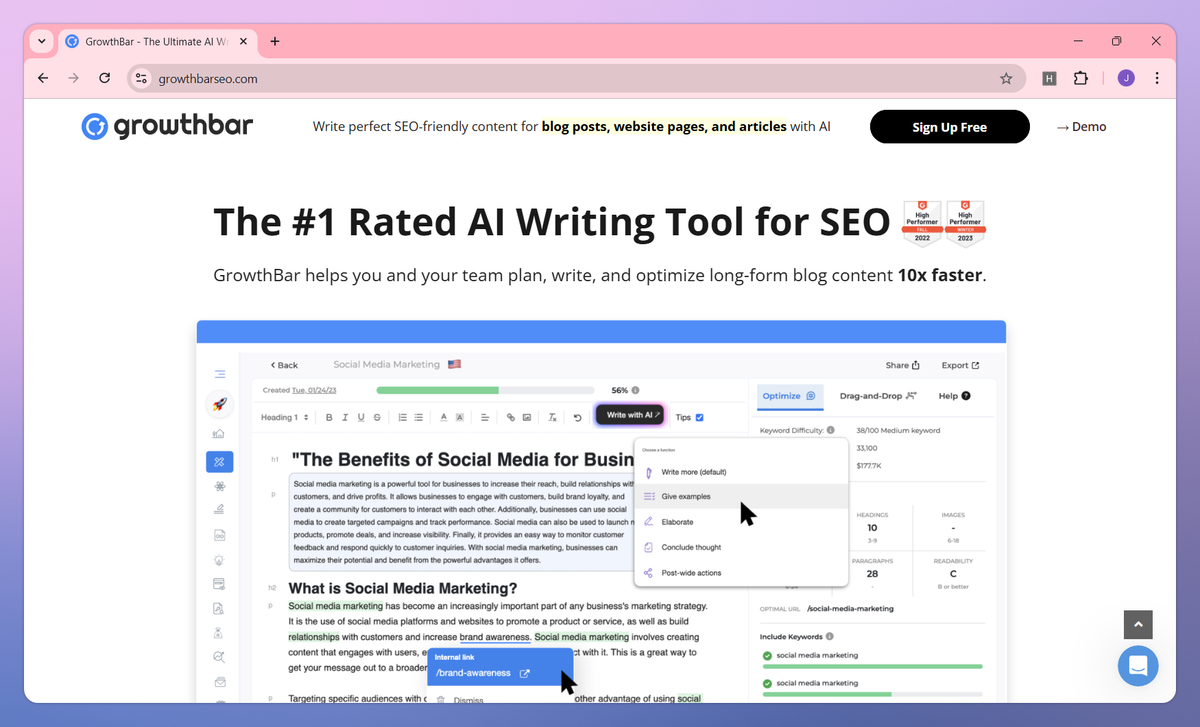Click the growthbar logo

tap(167, 126)
